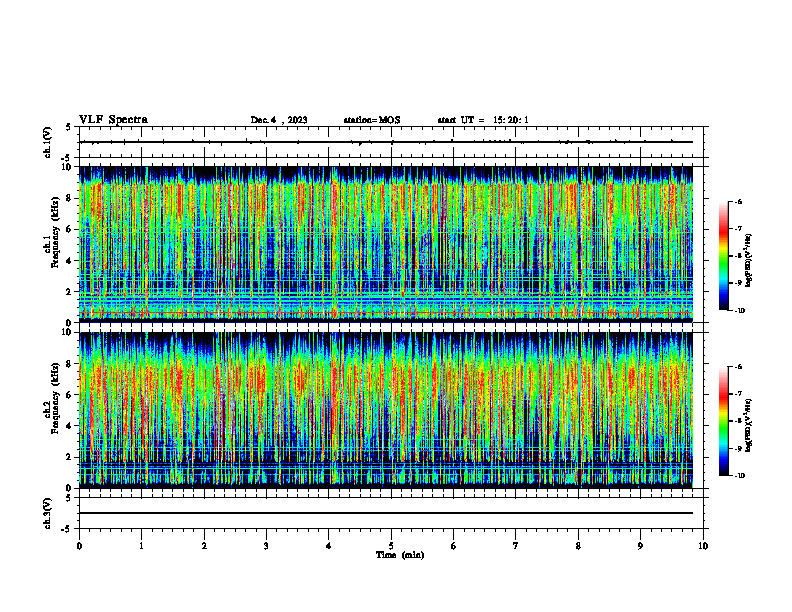Click the ch.3 flat voltage trace
The height and width of the screenshot is (612, 792).
pyautogui.click(x=386, y=513)
